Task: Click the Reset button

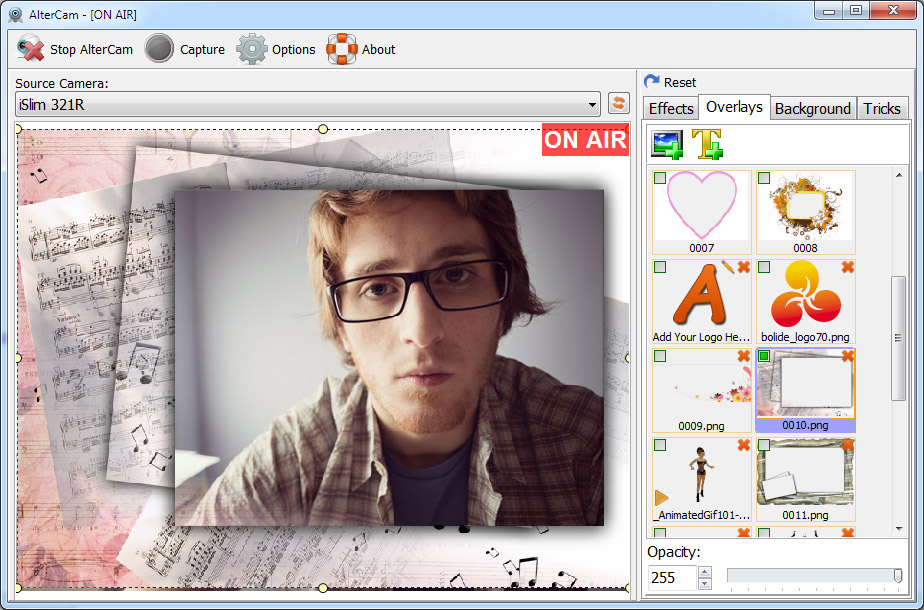Action: [670, 82]
